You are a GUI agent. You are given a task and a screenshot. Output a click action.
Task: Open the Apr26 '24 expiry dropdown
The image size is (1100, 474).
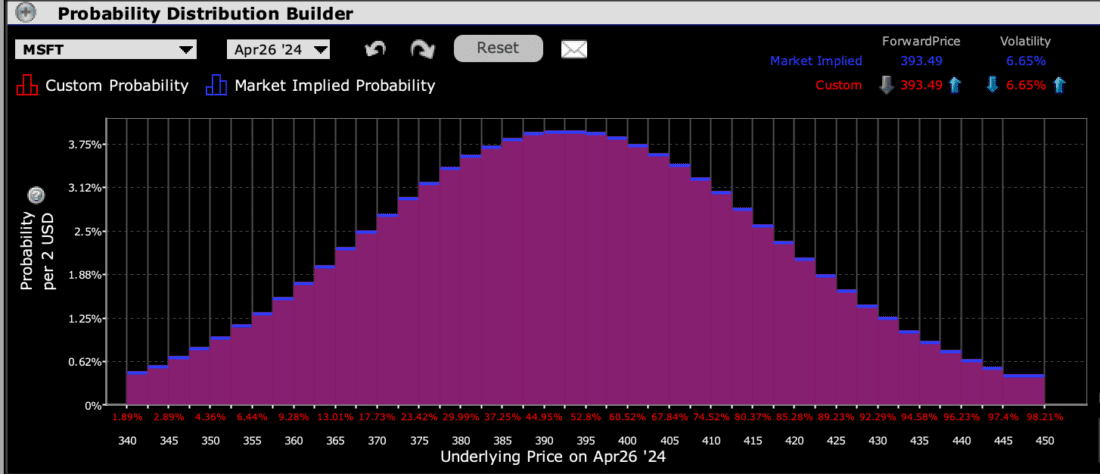coord(279,50)
